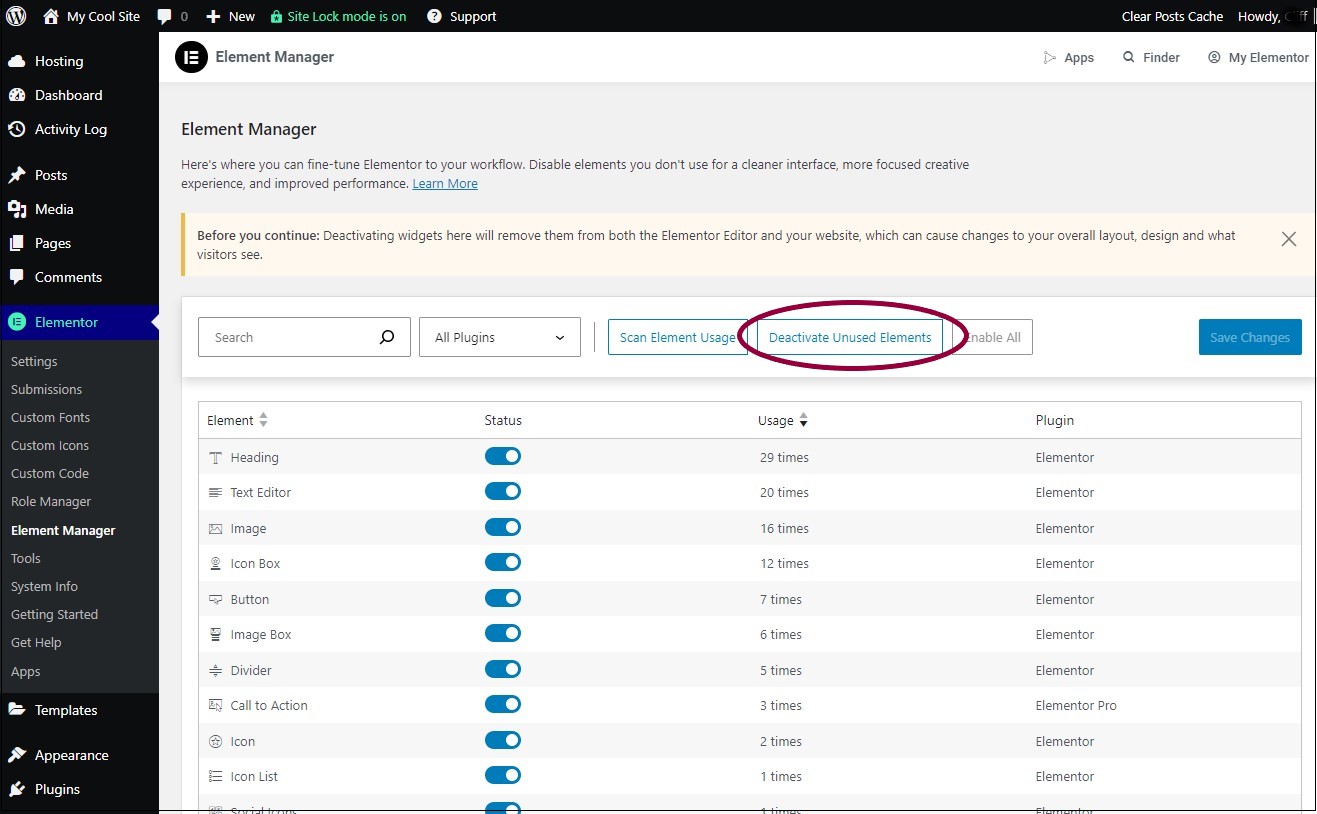Viewport: 1317px width, 814px height.
Task: Click the WordPress logo in the admin bar
Action: [x=16, y=15]
